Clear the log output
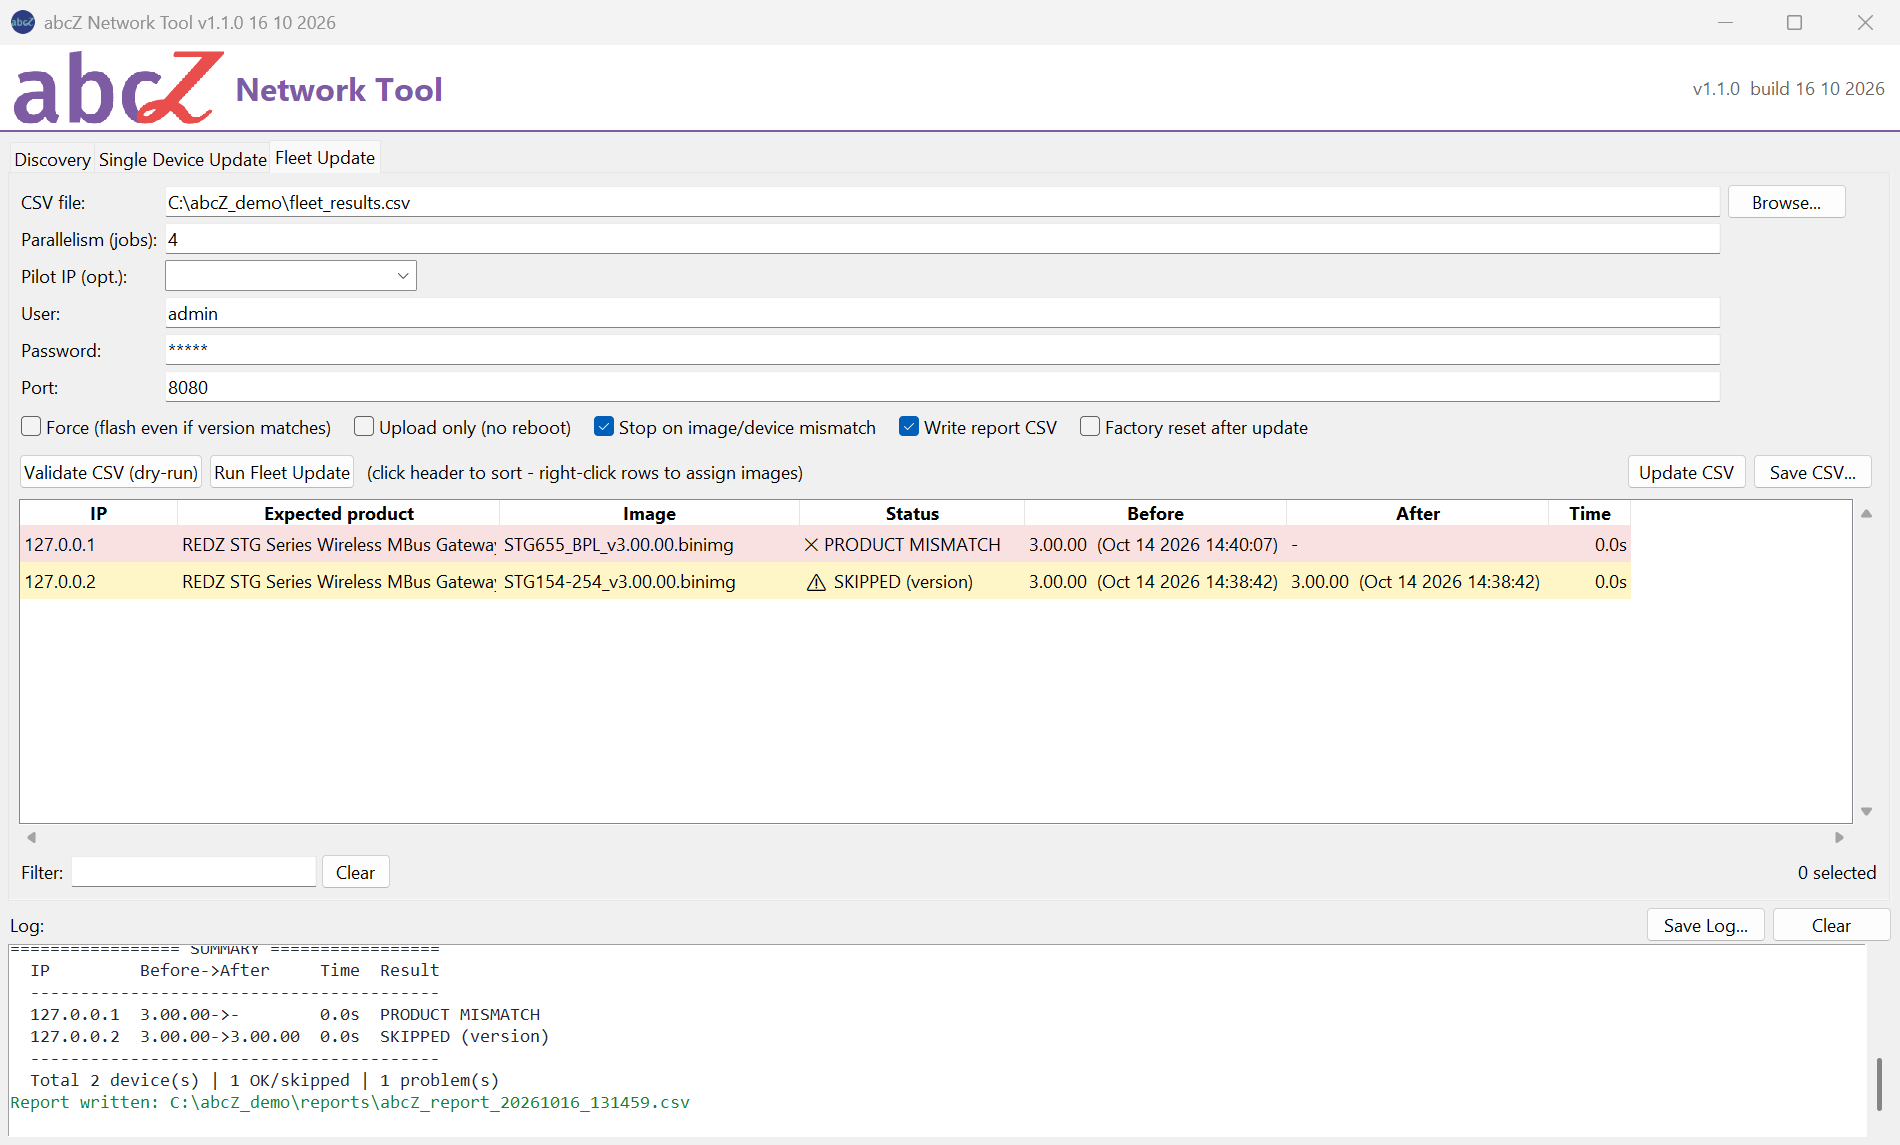 click(1831, 925)
